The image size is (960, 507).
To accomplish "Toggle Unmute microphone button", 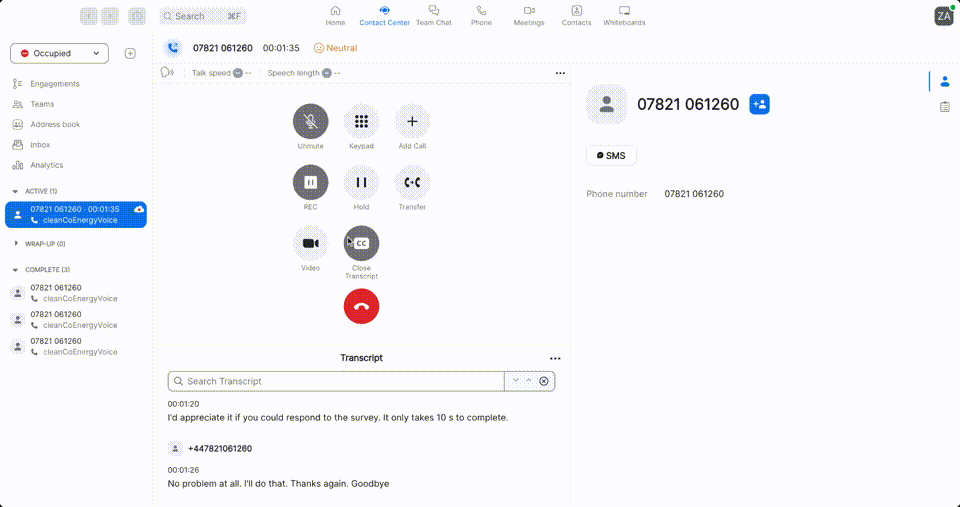I will (x=310, y=122).
